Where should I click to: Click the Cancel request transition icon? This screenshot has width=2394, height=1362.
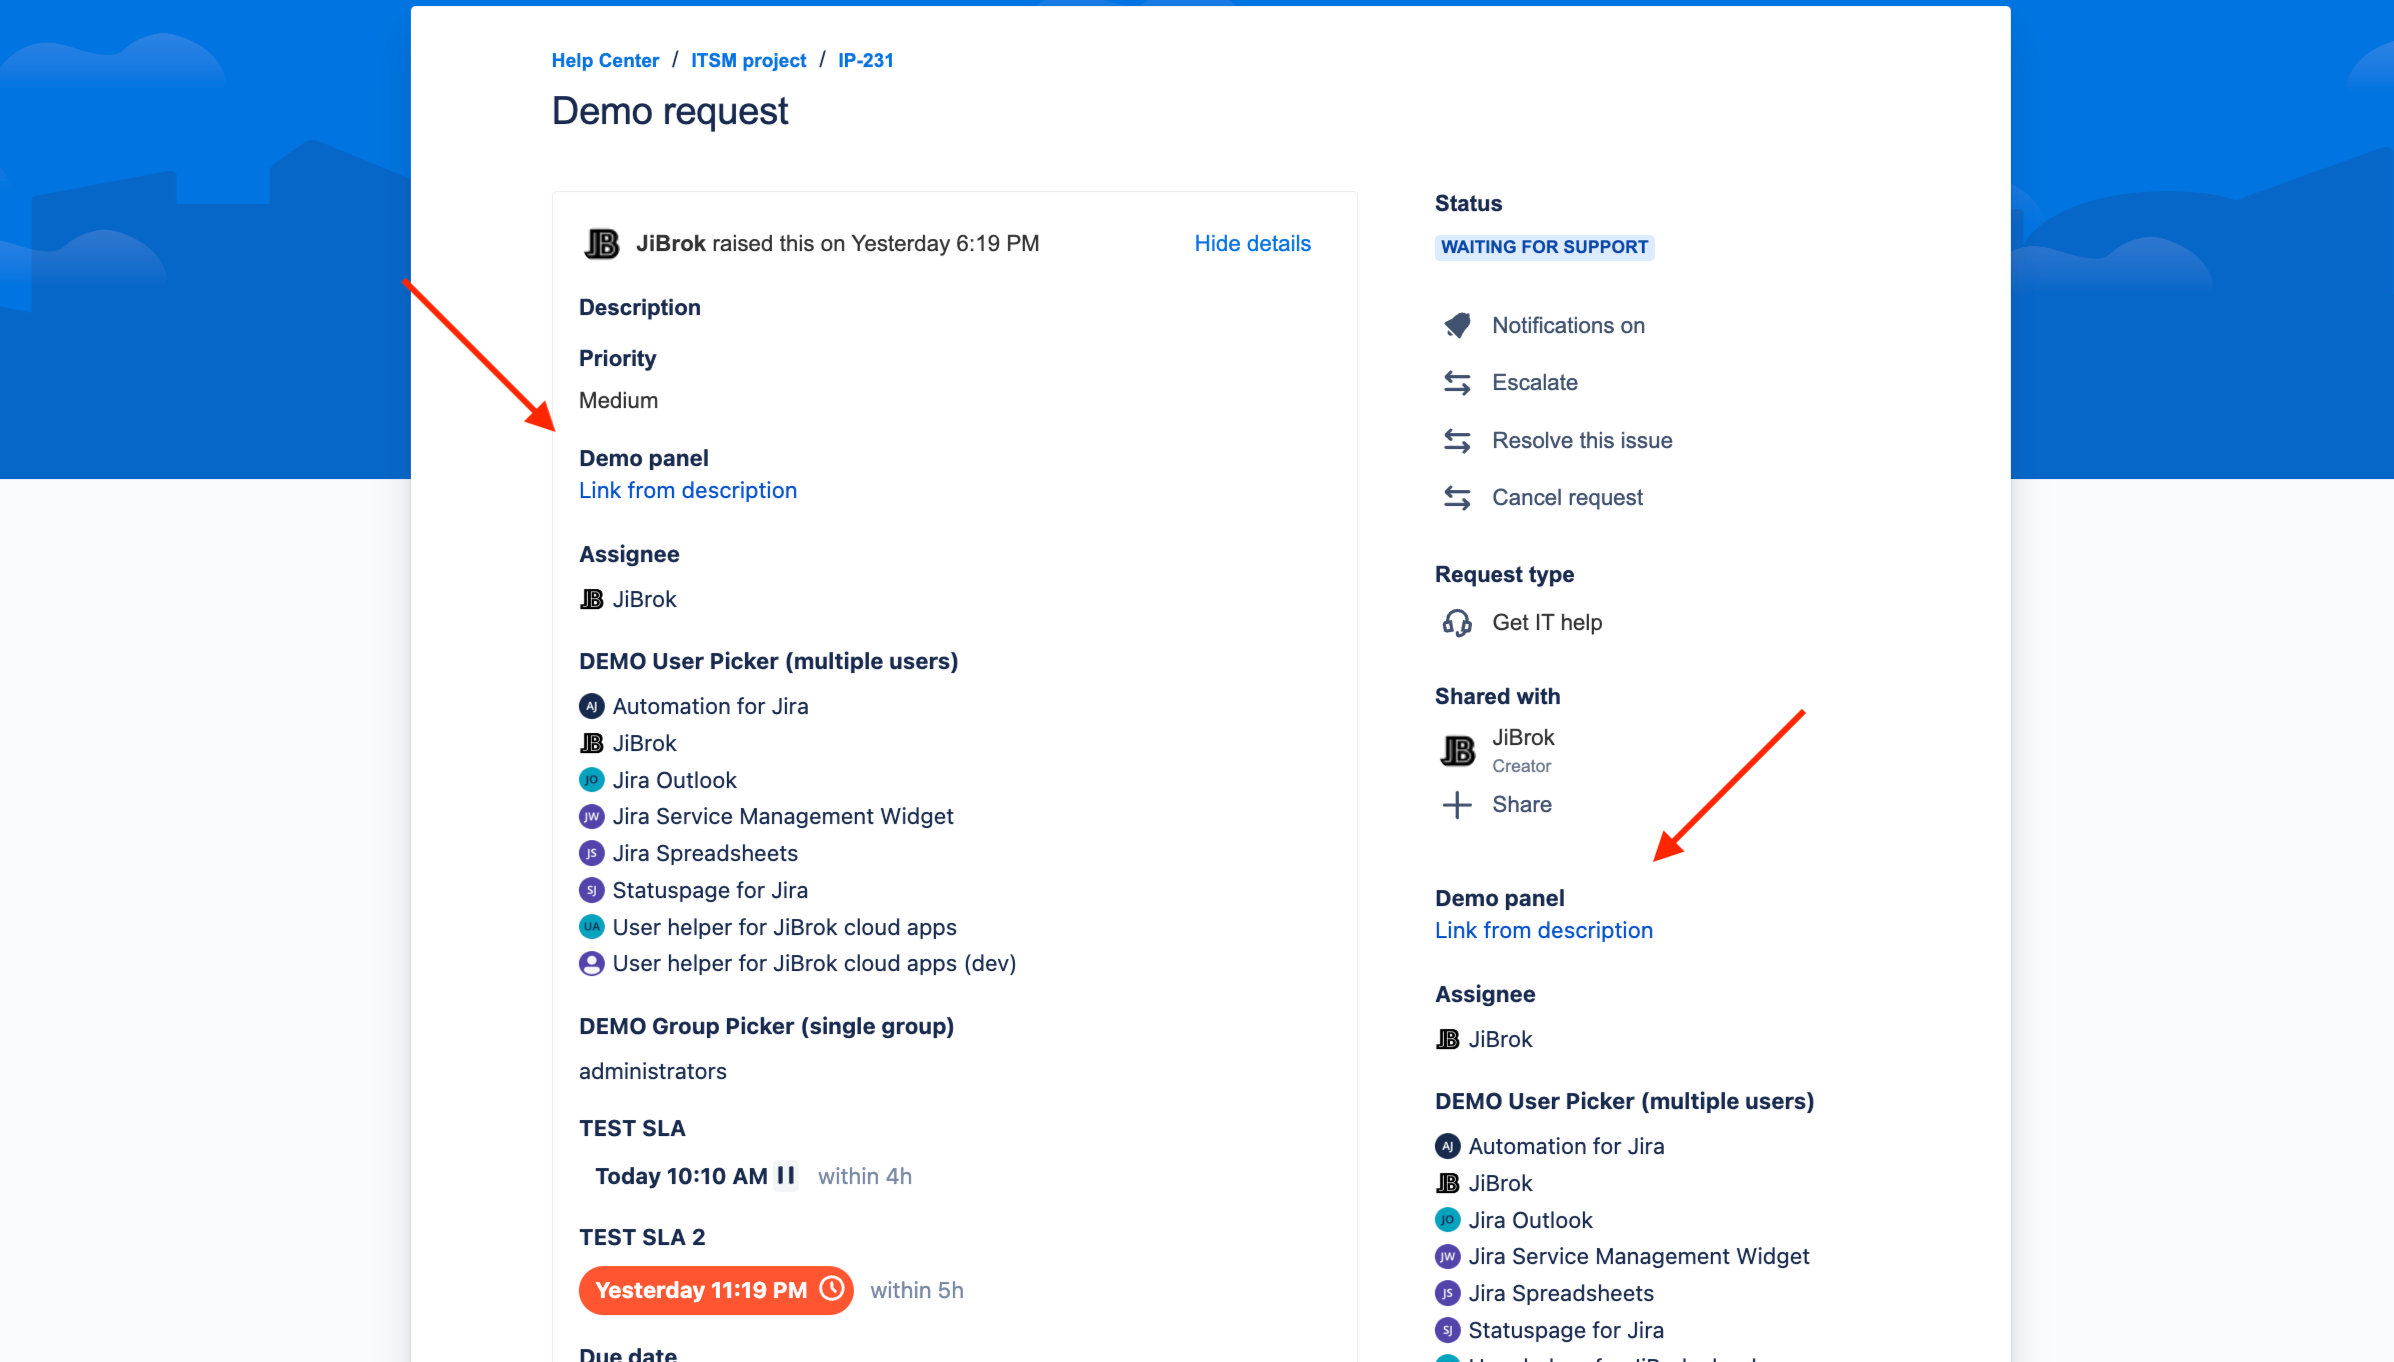pos(1457,497)
